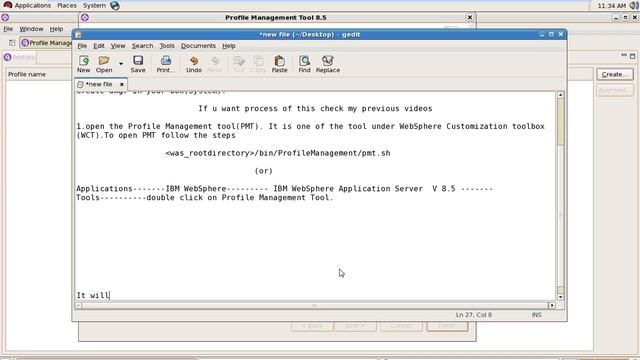This screenshot has width=640, height=360.
Task: Open the gedit Documents menu
Action: point(198,46)
